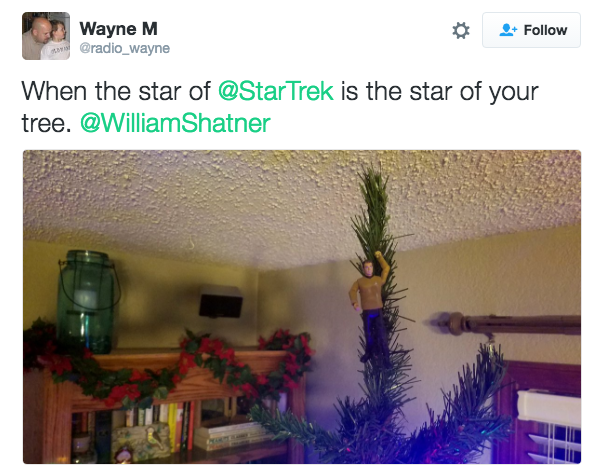Viewport: 601px width, 474px height.
Task: Open the @StarTrek mention link
Action: pos(276,91)
